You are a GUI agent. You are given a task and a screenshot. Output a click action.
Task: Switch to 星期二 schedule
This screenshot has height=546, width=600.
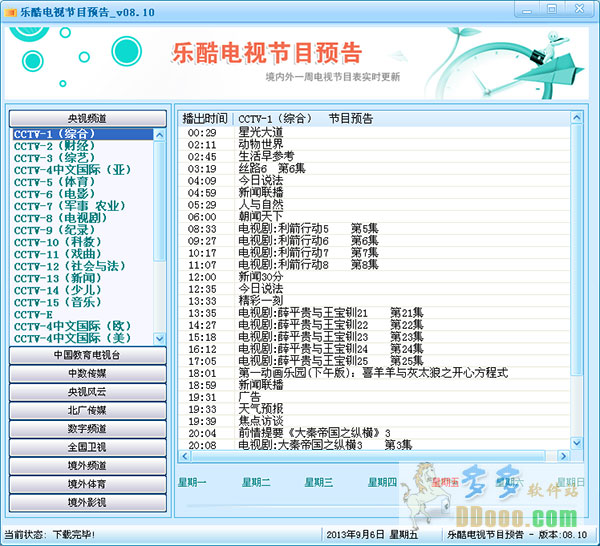point(256,482)
